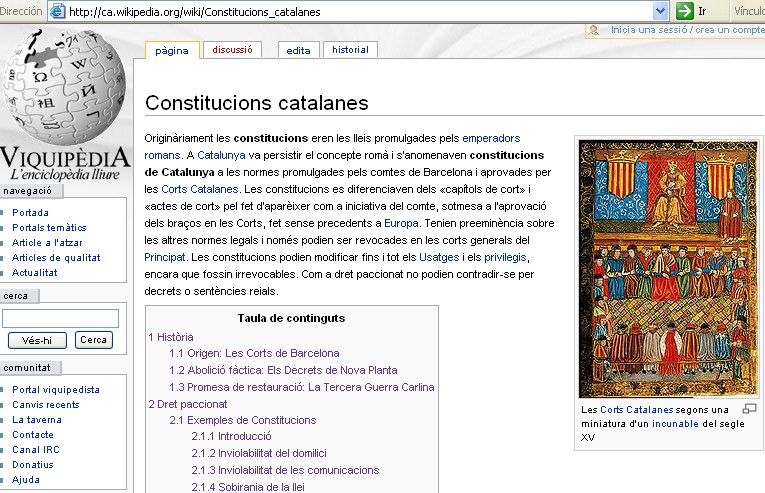Open Canal IRC link
The image size is (765, 493).
pyautogui.click(x=36, y=450)
